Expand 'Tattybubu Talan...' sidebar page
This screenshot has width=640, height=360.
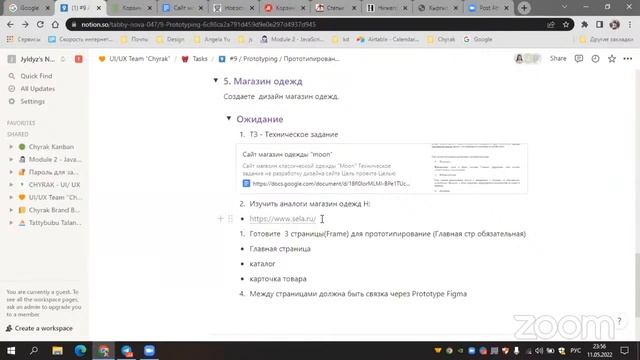(11, 222)
